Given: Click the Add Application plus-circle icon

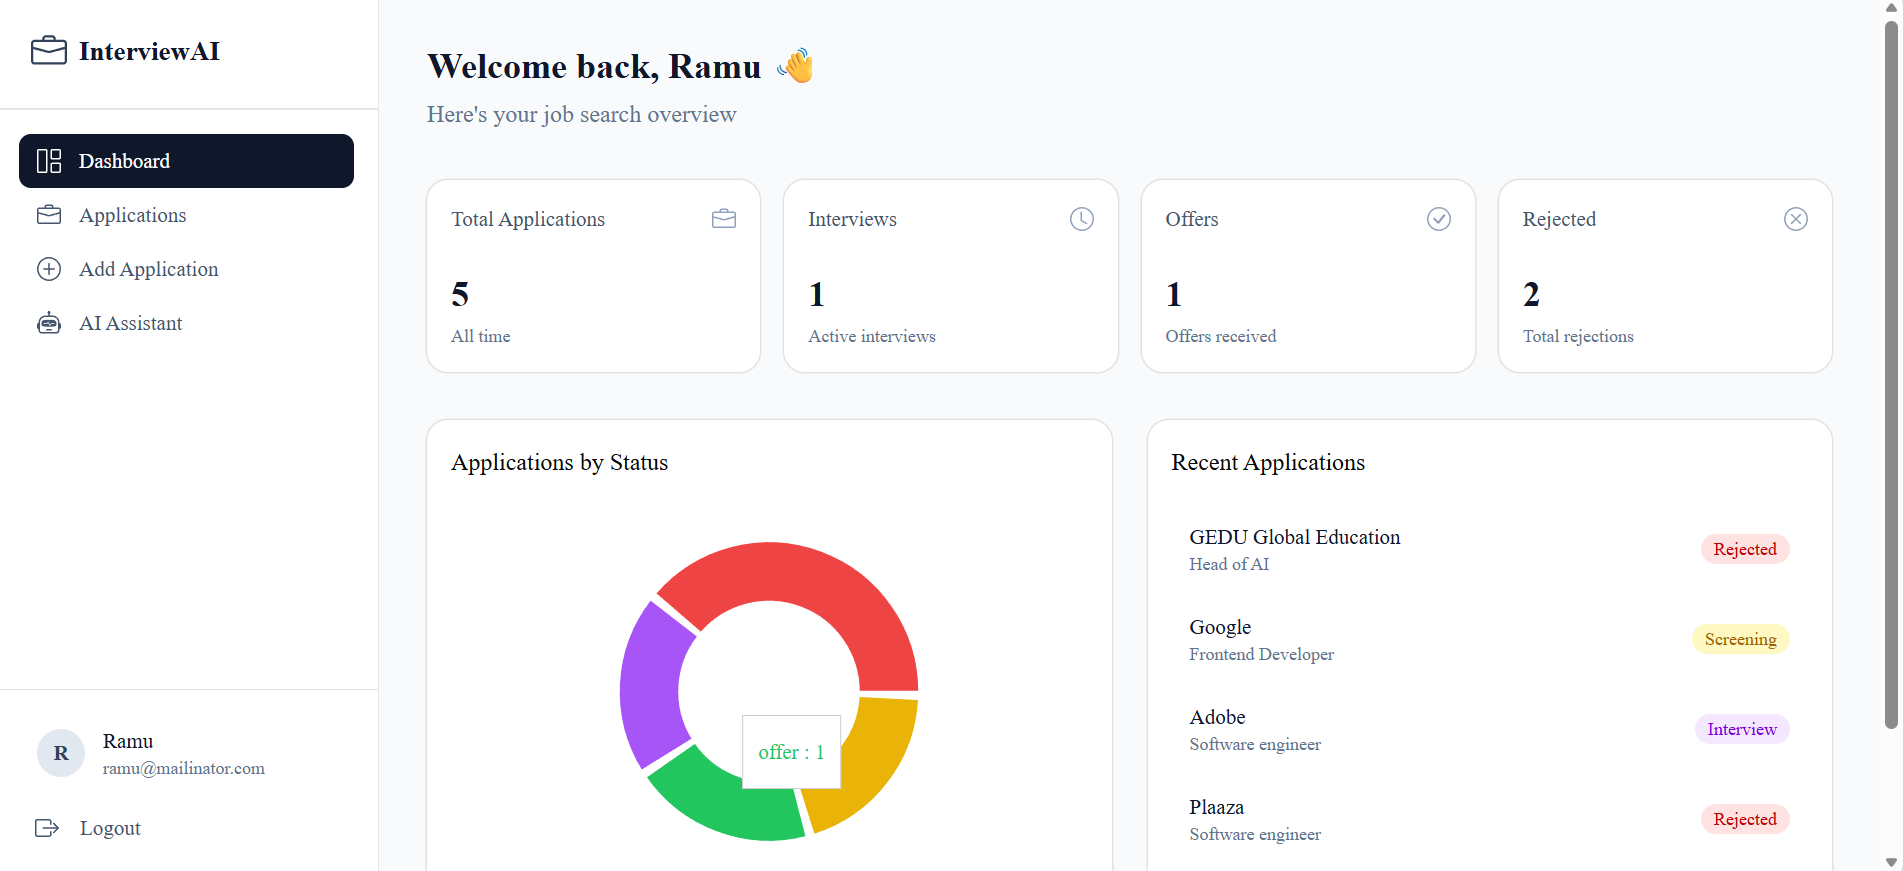Looking at the screenshot, I should 49,269.
